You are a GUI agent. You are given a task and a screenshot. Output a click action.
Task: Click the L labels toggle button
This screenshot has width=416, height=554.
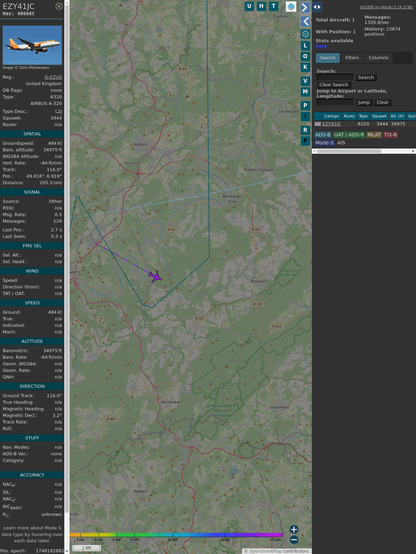coord(305,46)
